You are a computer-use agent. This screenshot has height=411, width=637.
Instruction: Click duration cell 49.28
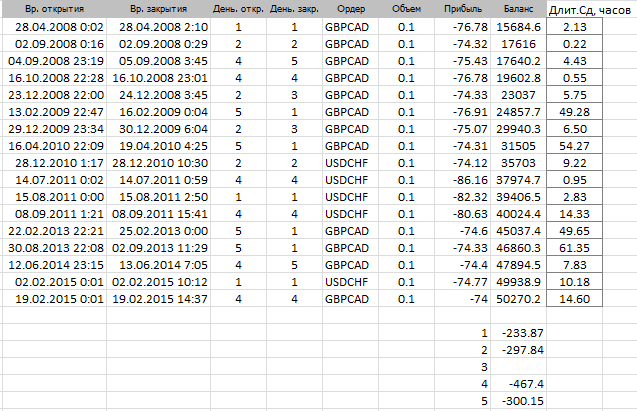(574, 112)
